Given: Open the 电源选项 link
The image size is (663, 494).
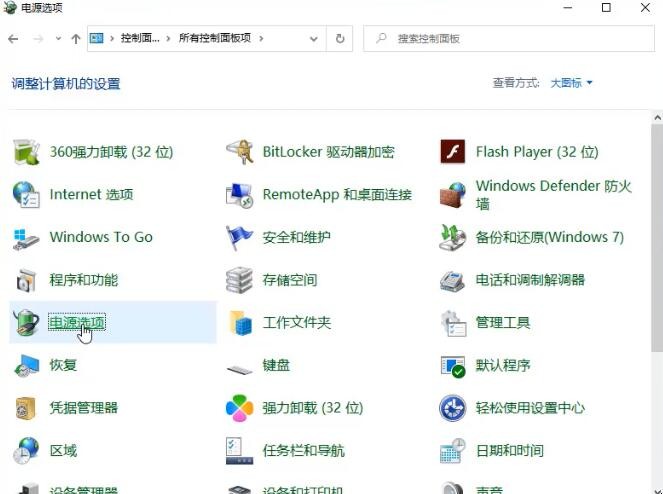Looking at the screenshot, I should (x=77, y=322).
